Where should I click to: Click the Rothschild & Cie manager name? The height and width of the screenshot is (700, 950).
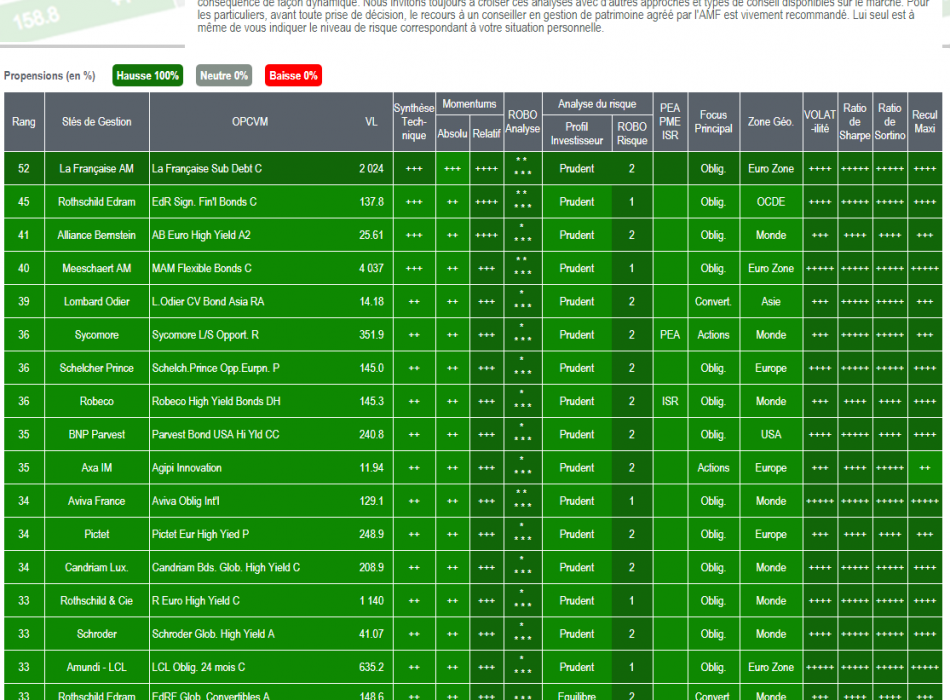click(x=96, y=601)
